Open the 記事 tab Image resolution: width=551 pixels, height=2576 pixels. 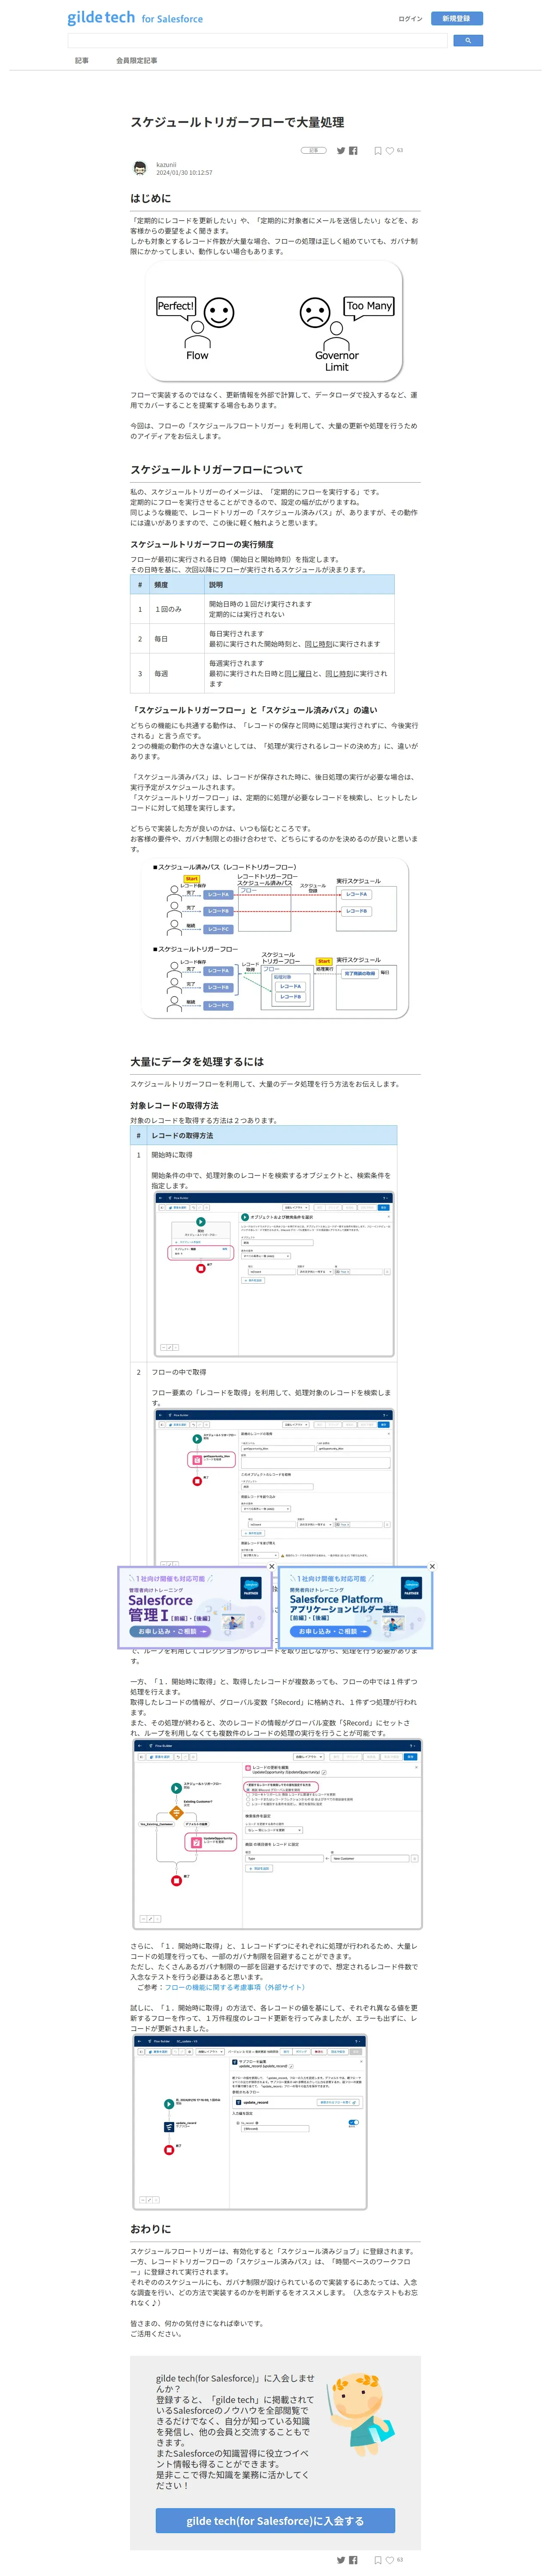[x=82, y=61]
